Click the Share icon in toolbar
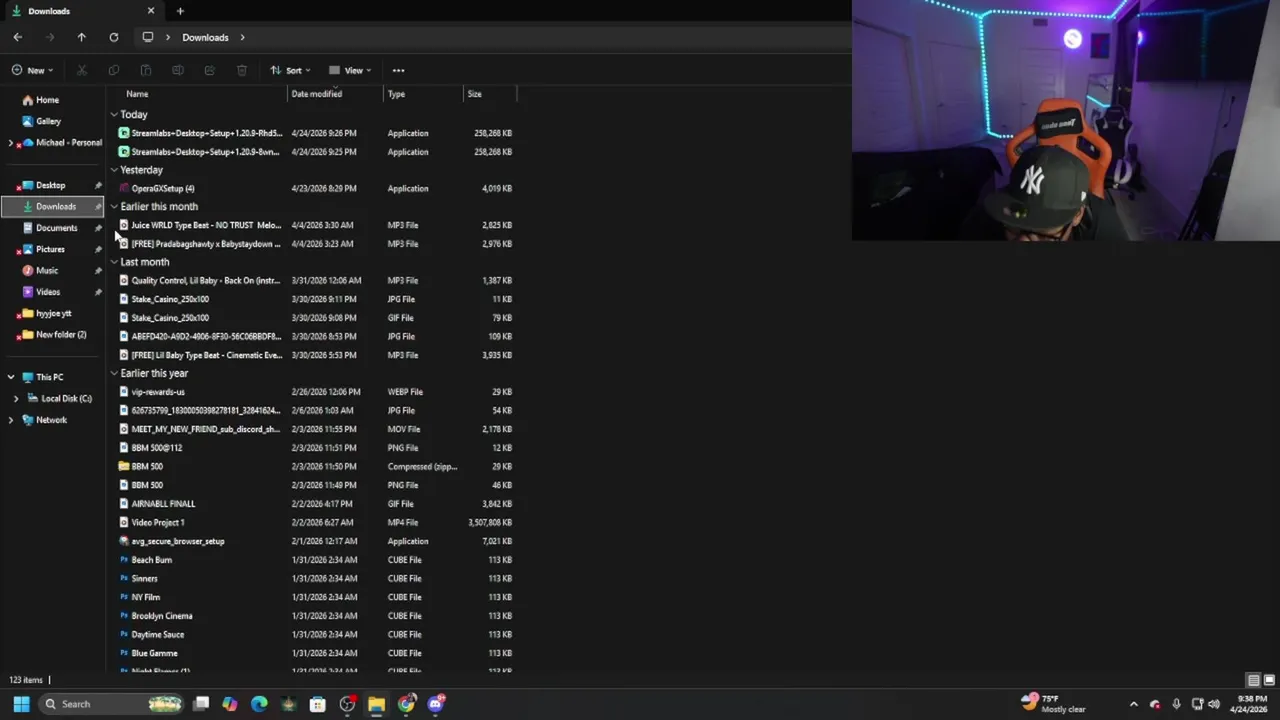Screen dimensions: 1280x720 (x=209, y=70)
